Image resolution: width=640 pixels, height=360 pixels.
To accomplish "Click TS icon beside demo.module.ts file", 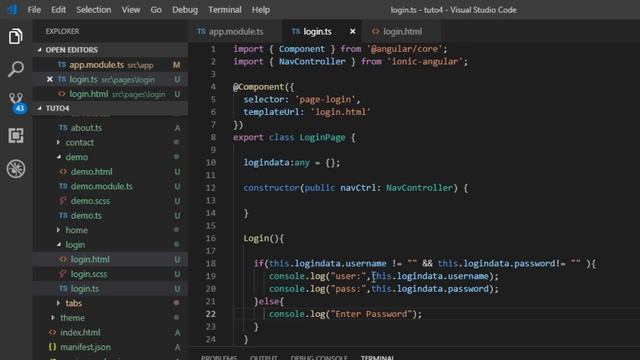I will click(63, 186).
